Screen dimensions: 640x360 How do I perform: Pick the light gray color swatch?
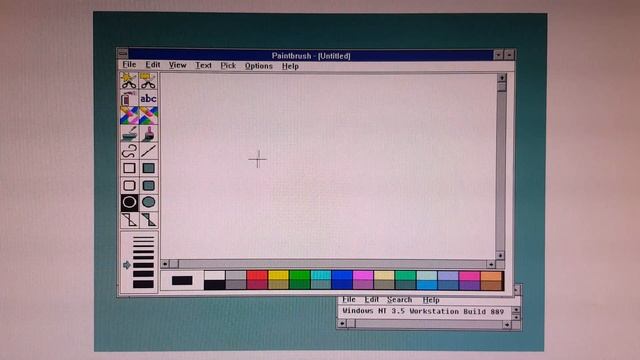coord(236,276)
